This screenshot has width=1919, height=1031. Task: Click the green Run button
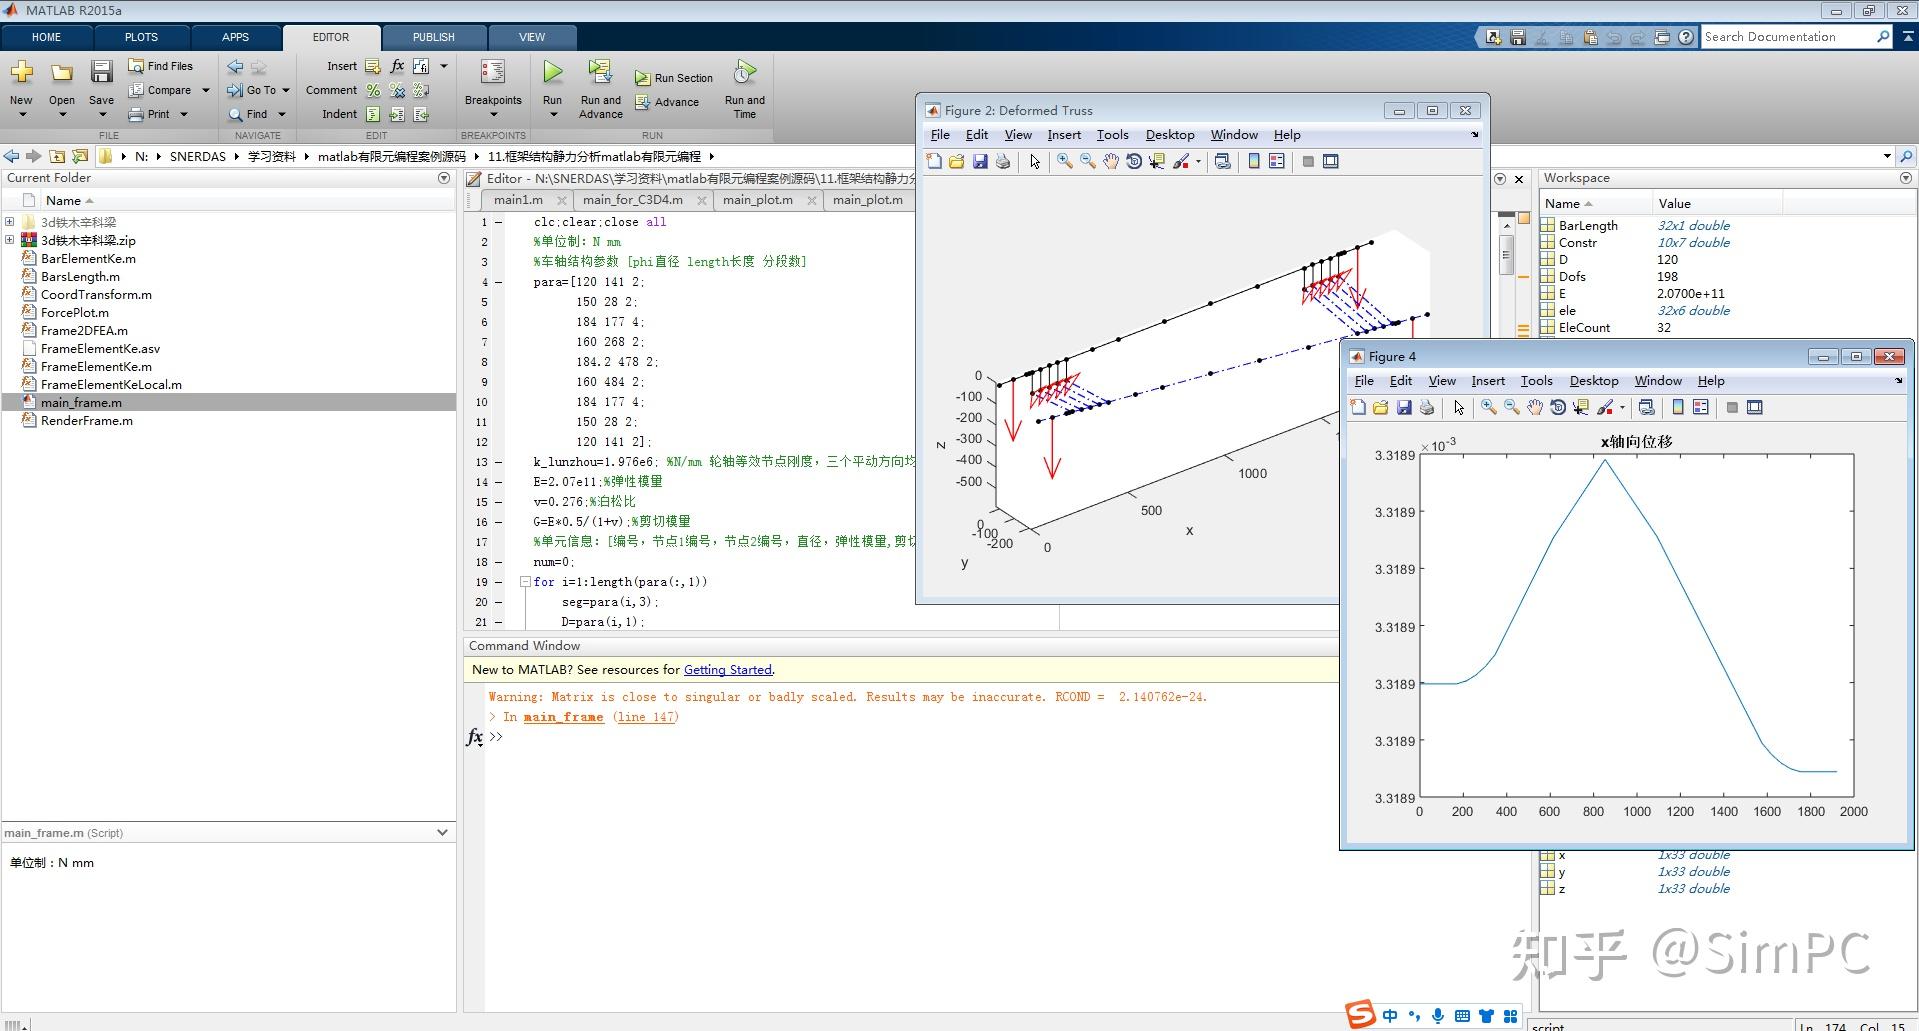[x=552, y=73]
